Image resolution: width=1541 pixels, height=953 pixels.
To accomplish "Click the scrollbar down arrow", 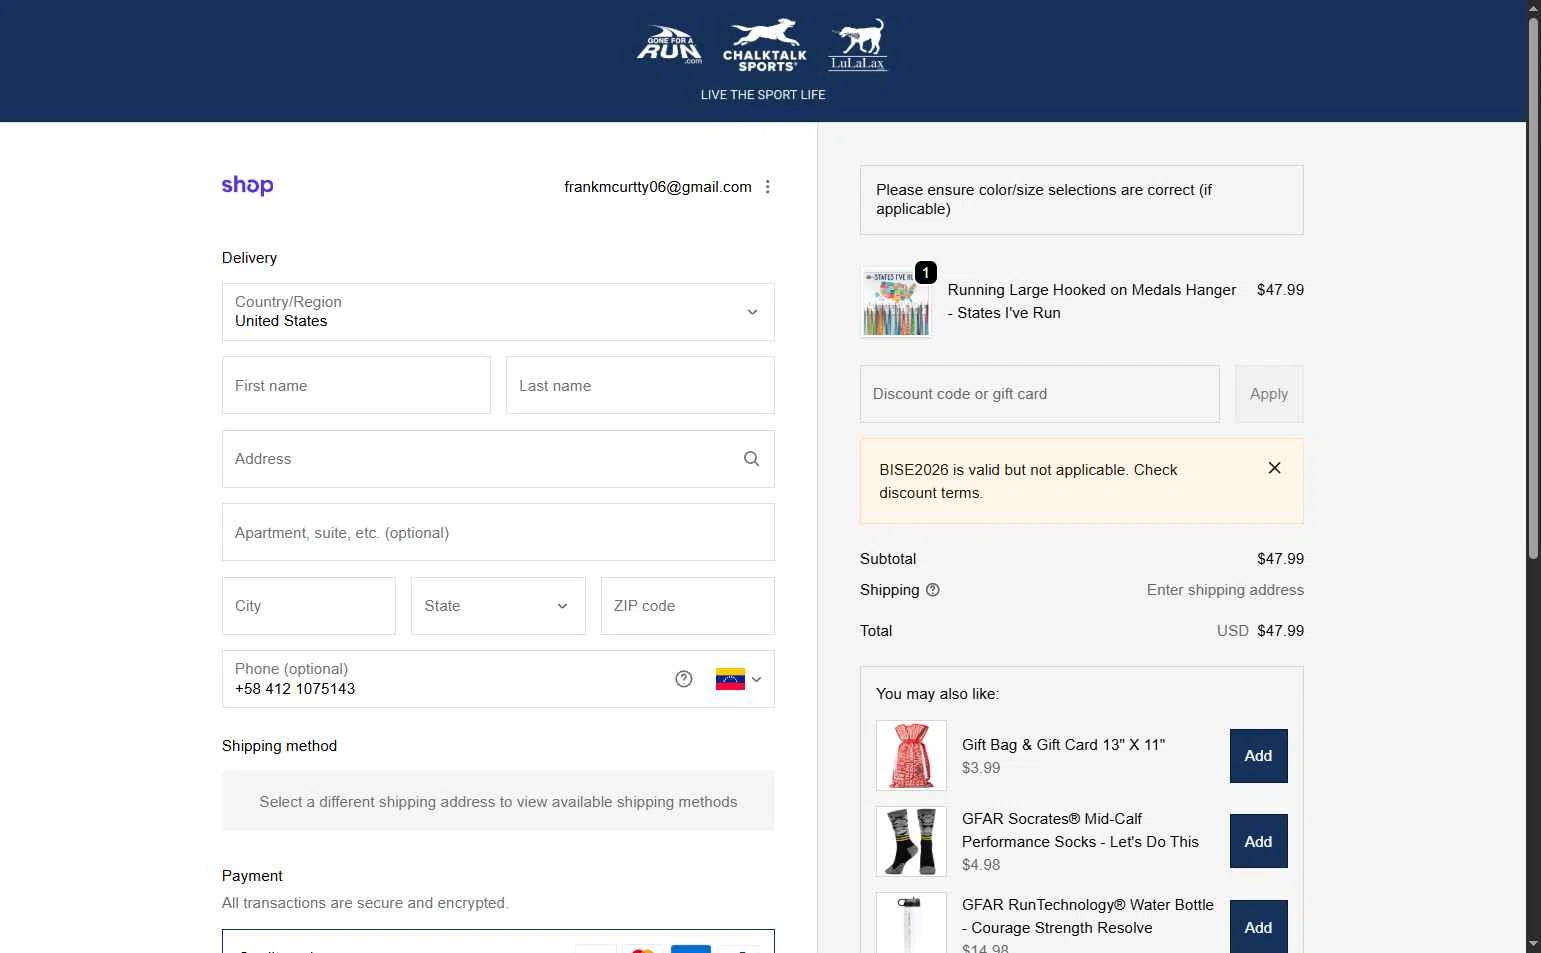I will pyautogui.click(x=1533, y=944).
